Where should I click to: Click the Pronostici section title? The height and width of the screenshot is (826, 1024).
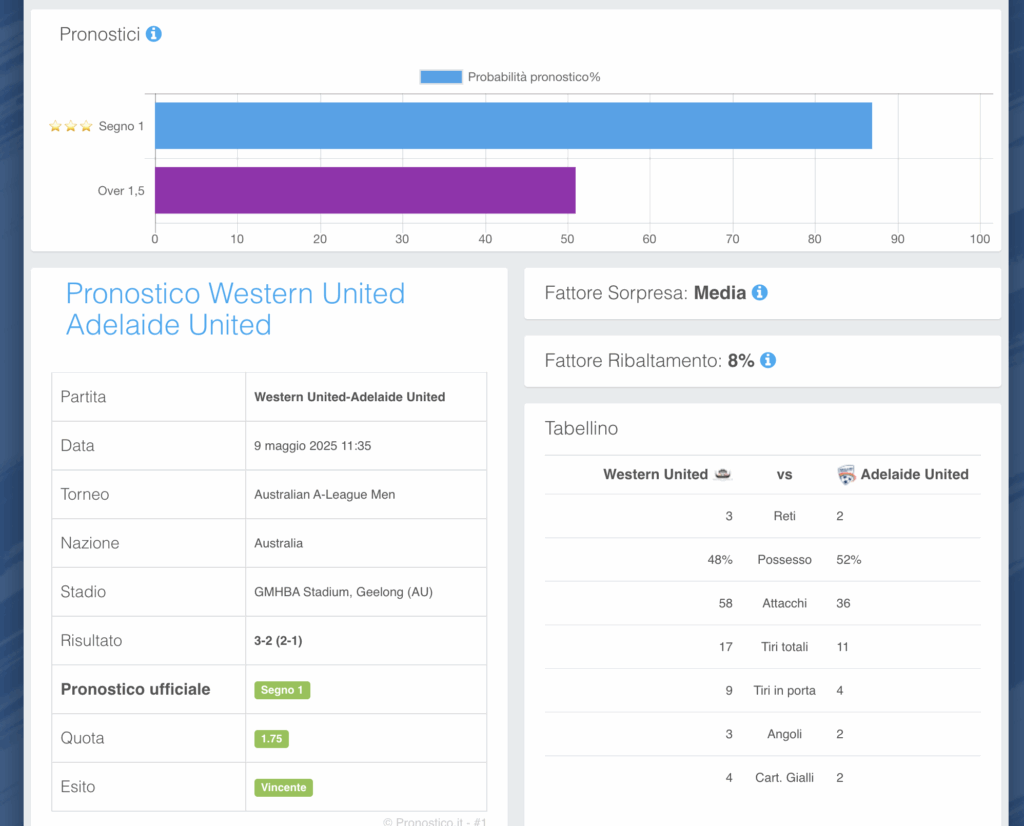click(x=100, y=34)
